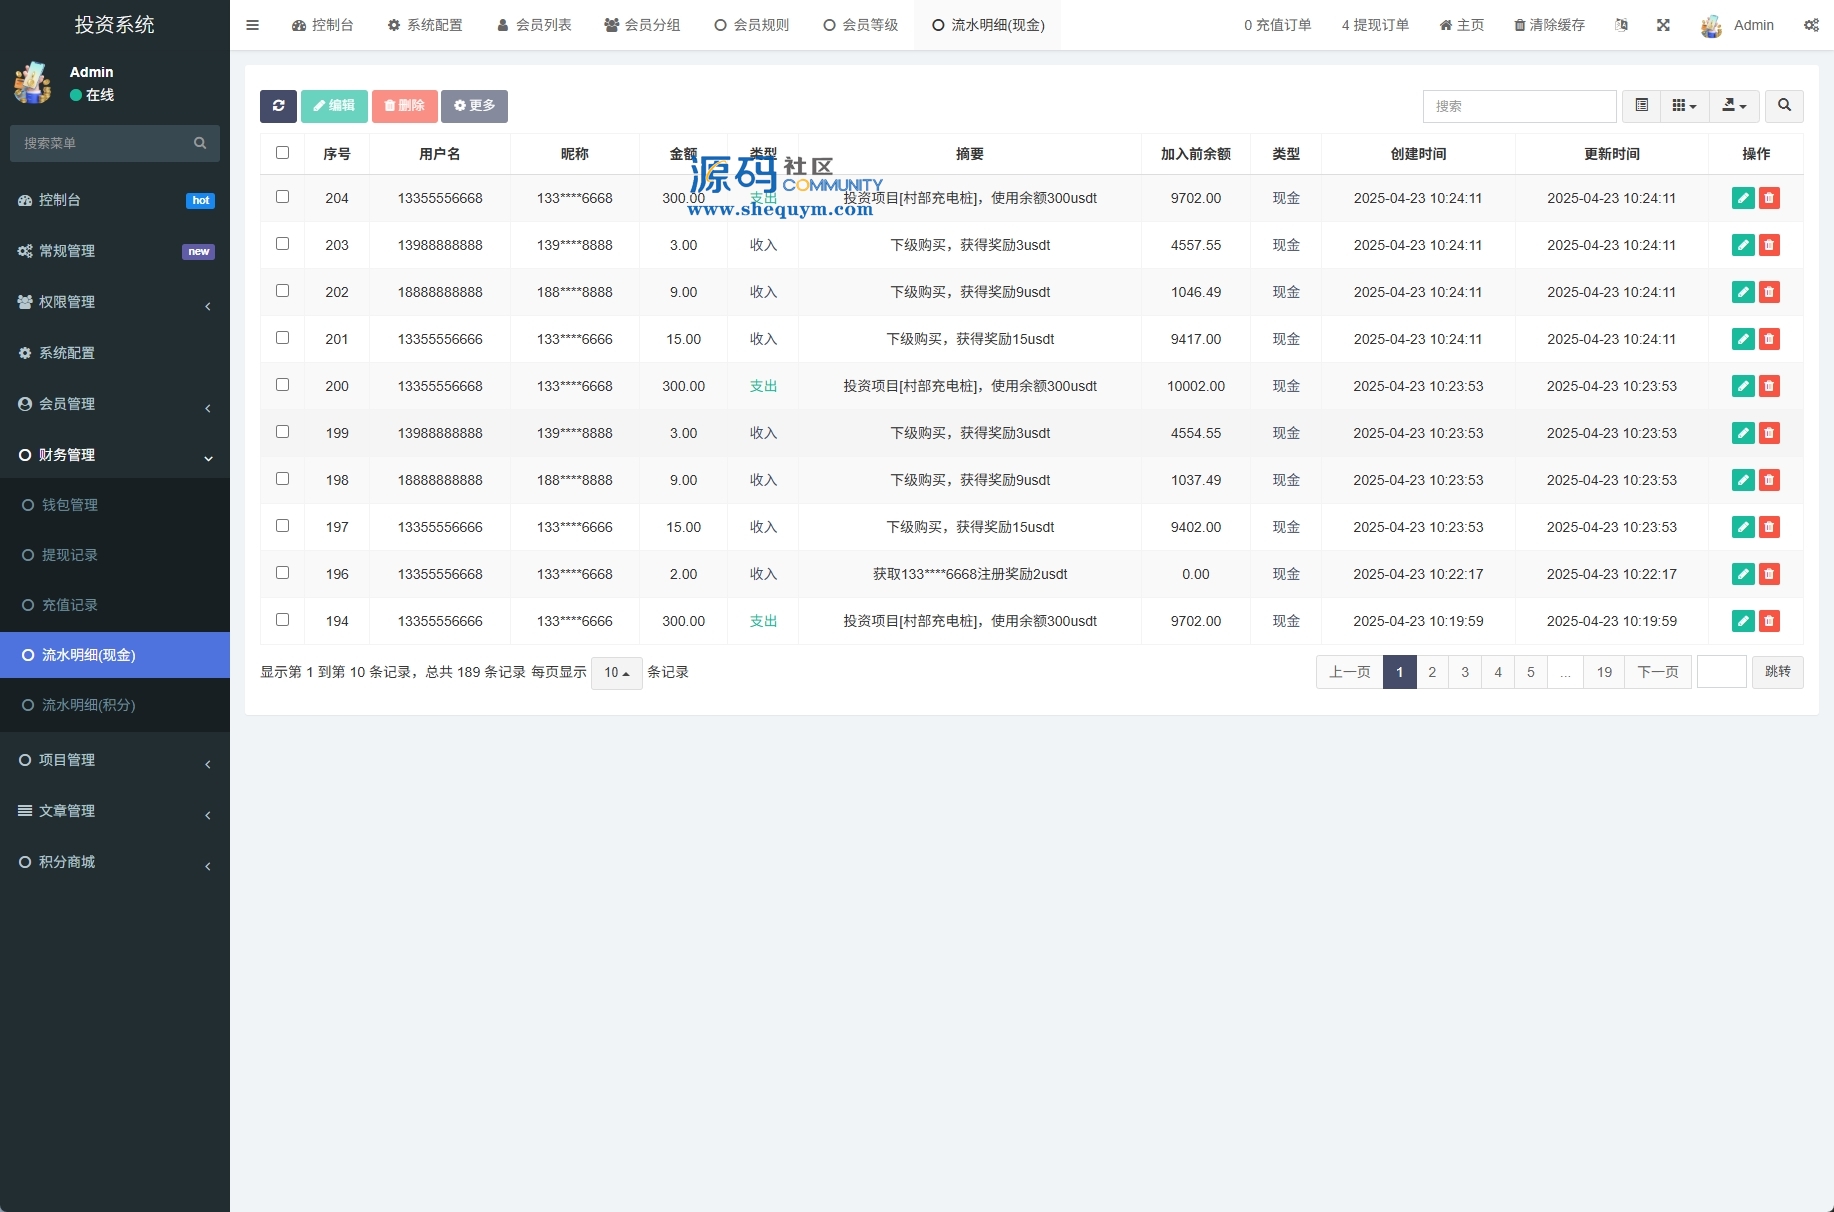Switch to the 会员列表 tab
This screenshot has width=1834, height=1212.
[534, 25]
